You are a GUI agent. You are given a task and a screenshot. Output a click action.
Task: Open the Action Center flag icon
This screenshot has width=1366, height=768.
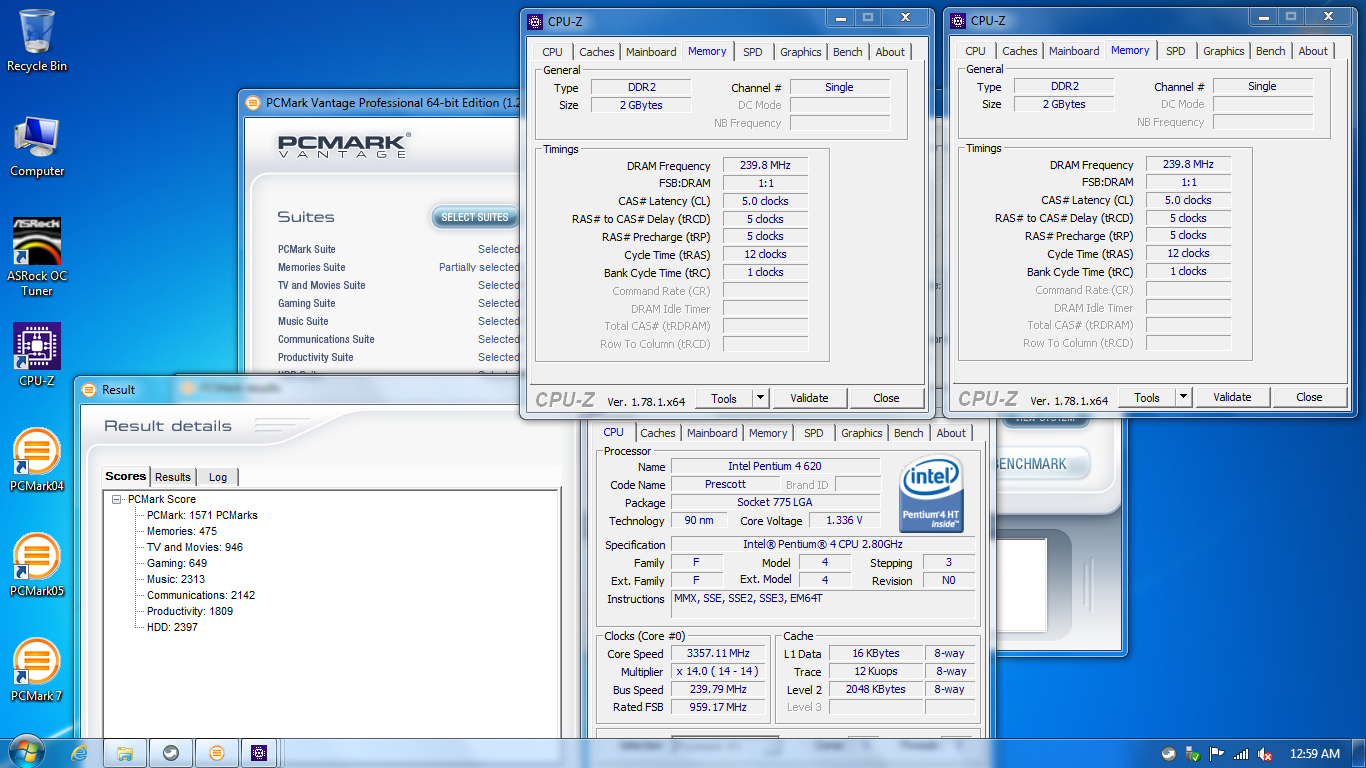(1217, 754)
